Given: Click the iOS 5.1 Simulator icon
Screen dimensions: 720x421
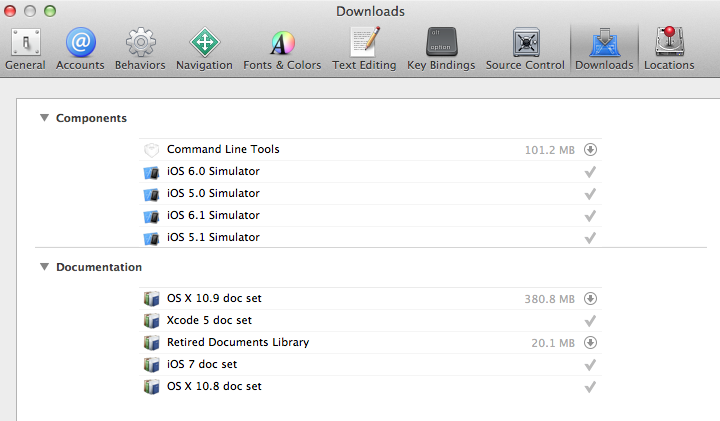Looking at the screenshot, I should [x=151, y=238].
